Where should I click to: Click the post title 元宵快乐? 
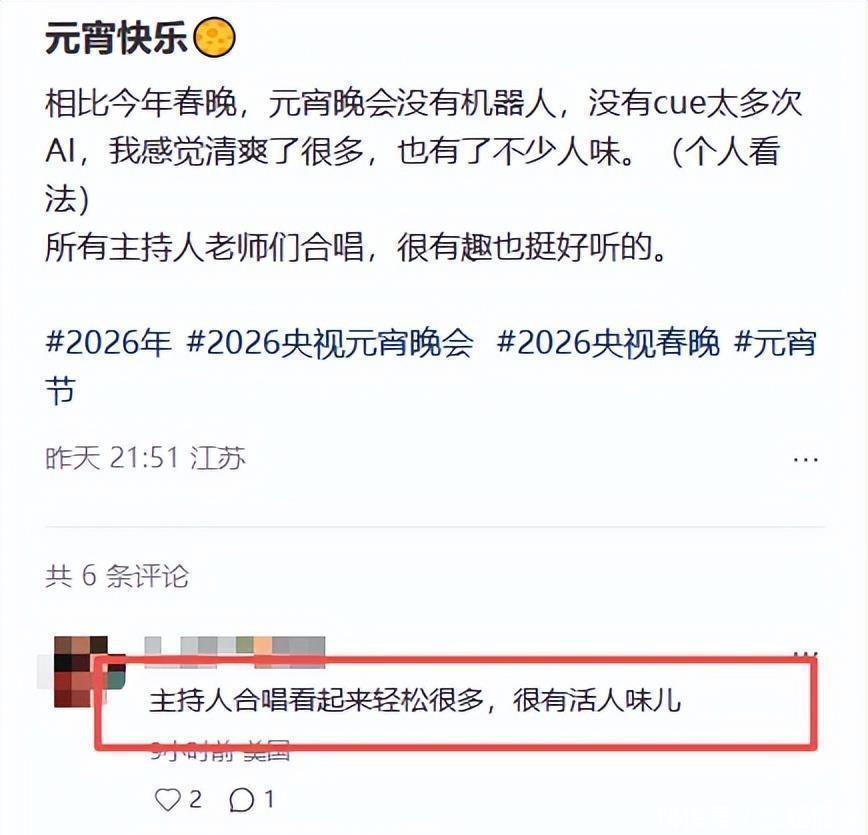click(x=116, y=38)
